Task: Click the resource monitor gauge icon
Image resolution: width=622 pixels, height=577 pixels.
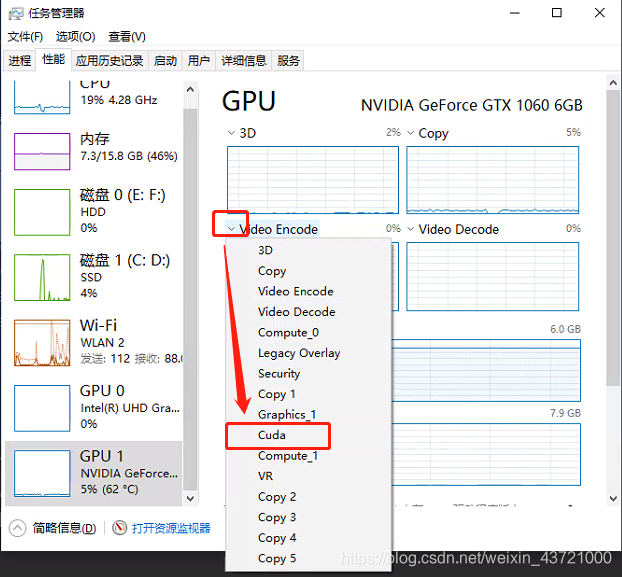Action: point(119,528)
